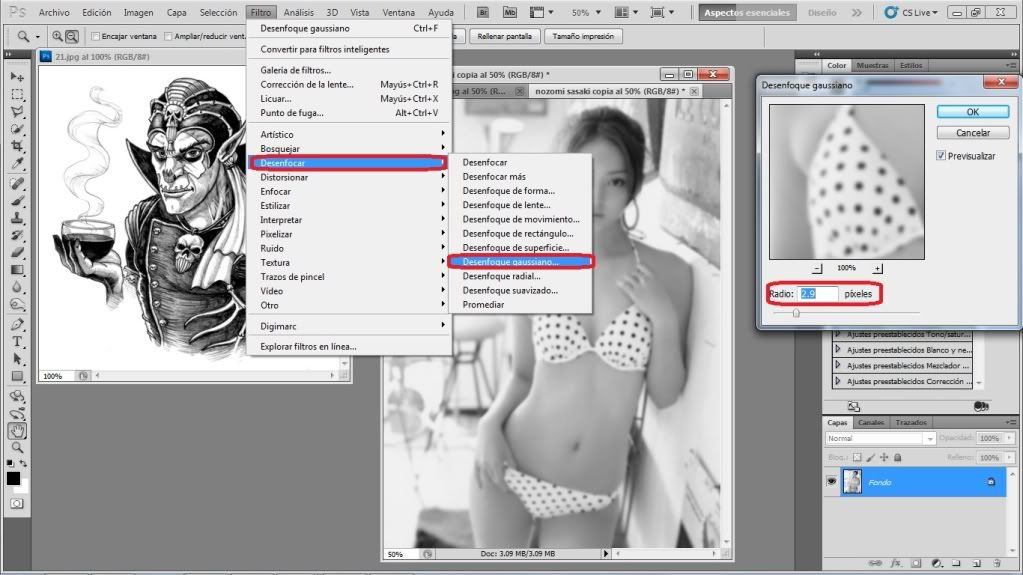Open Galería de filtros... entry
Image resolution: width=1023 pixels, height=575 pixels.
point(296,70)
